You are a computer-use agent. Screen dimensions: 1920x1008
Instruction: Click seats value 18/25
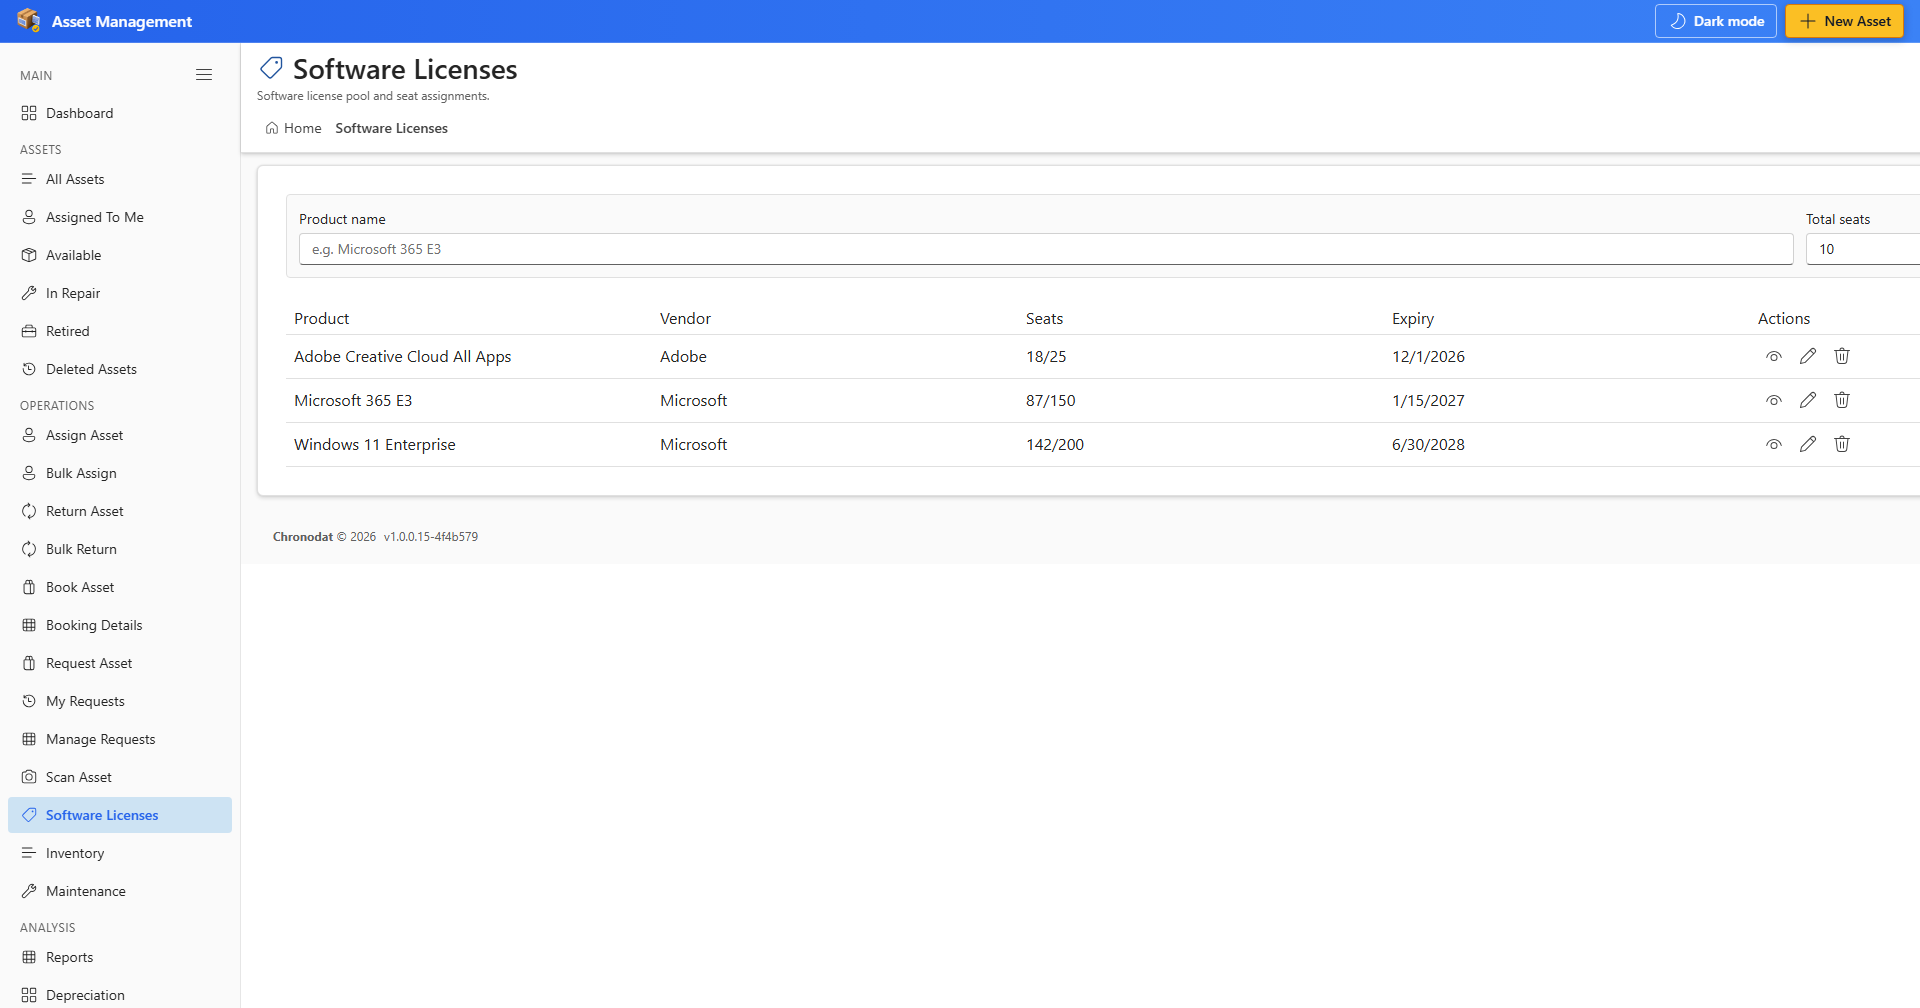(x=1046, y=357)
